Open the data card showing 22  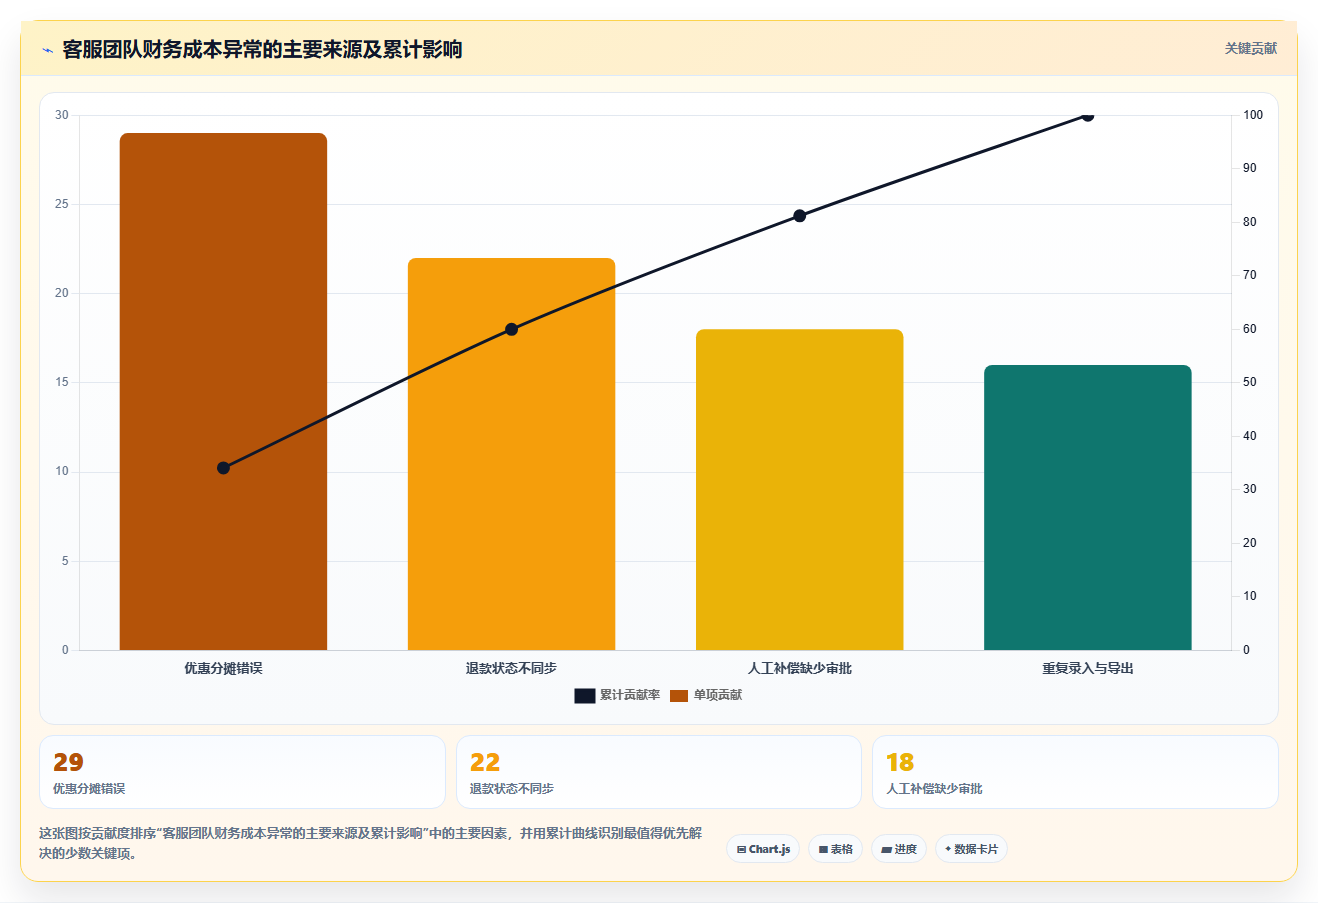coord(659,772)
